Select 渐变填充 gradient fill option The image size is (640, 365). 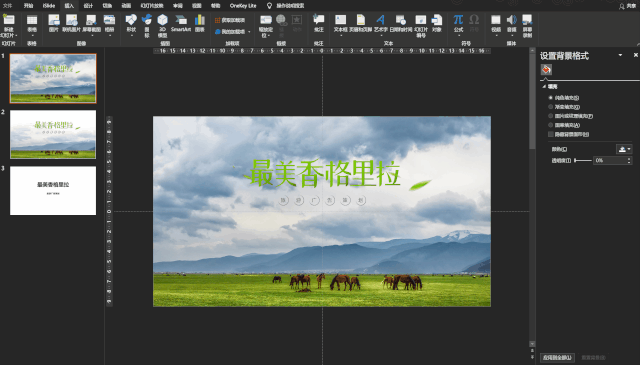551,107
